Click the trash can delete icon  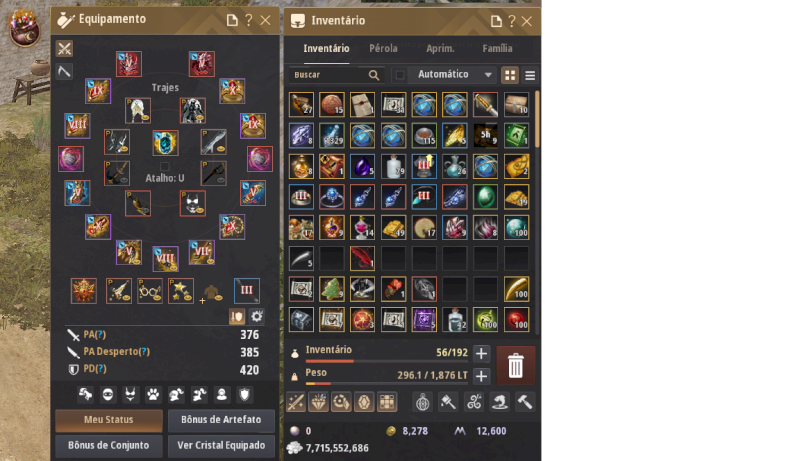point(515,365)
